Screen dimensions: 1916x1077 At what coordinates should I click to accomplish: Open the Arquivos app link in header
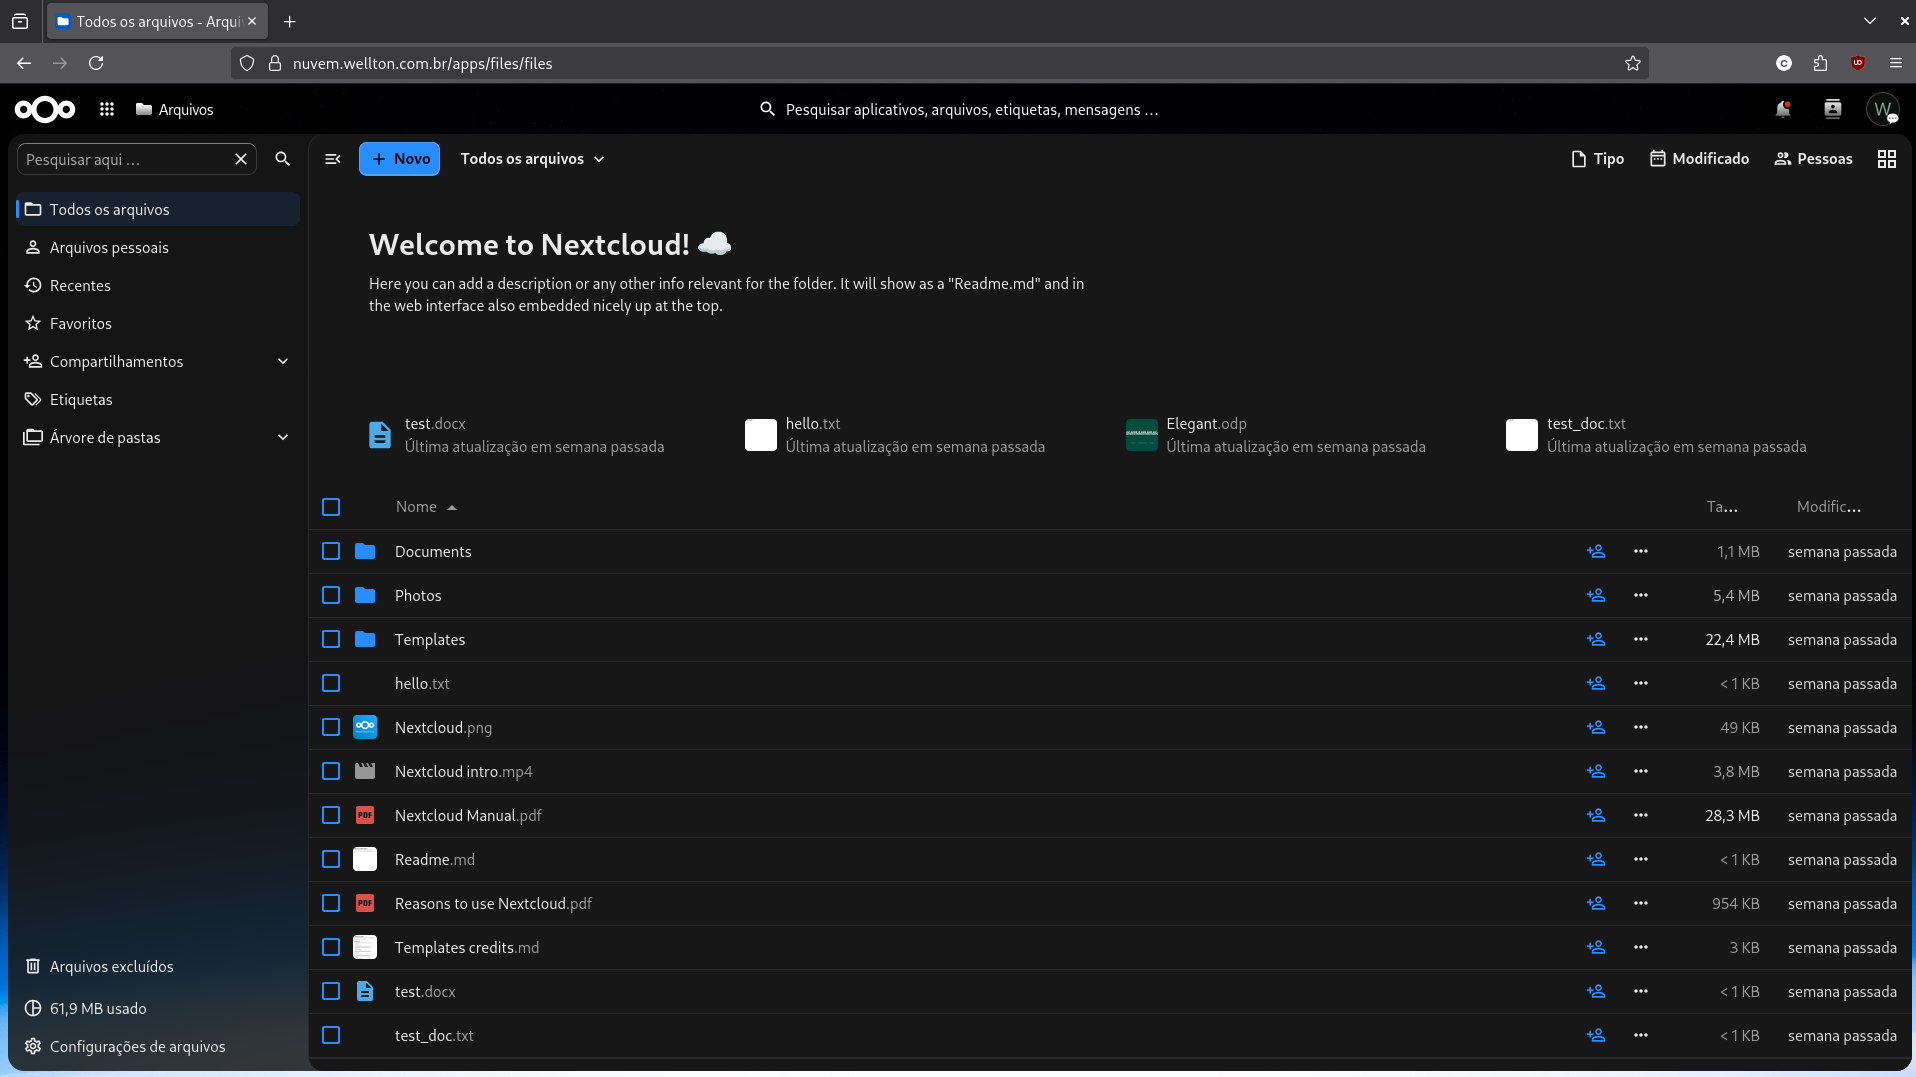click(175, 109)
